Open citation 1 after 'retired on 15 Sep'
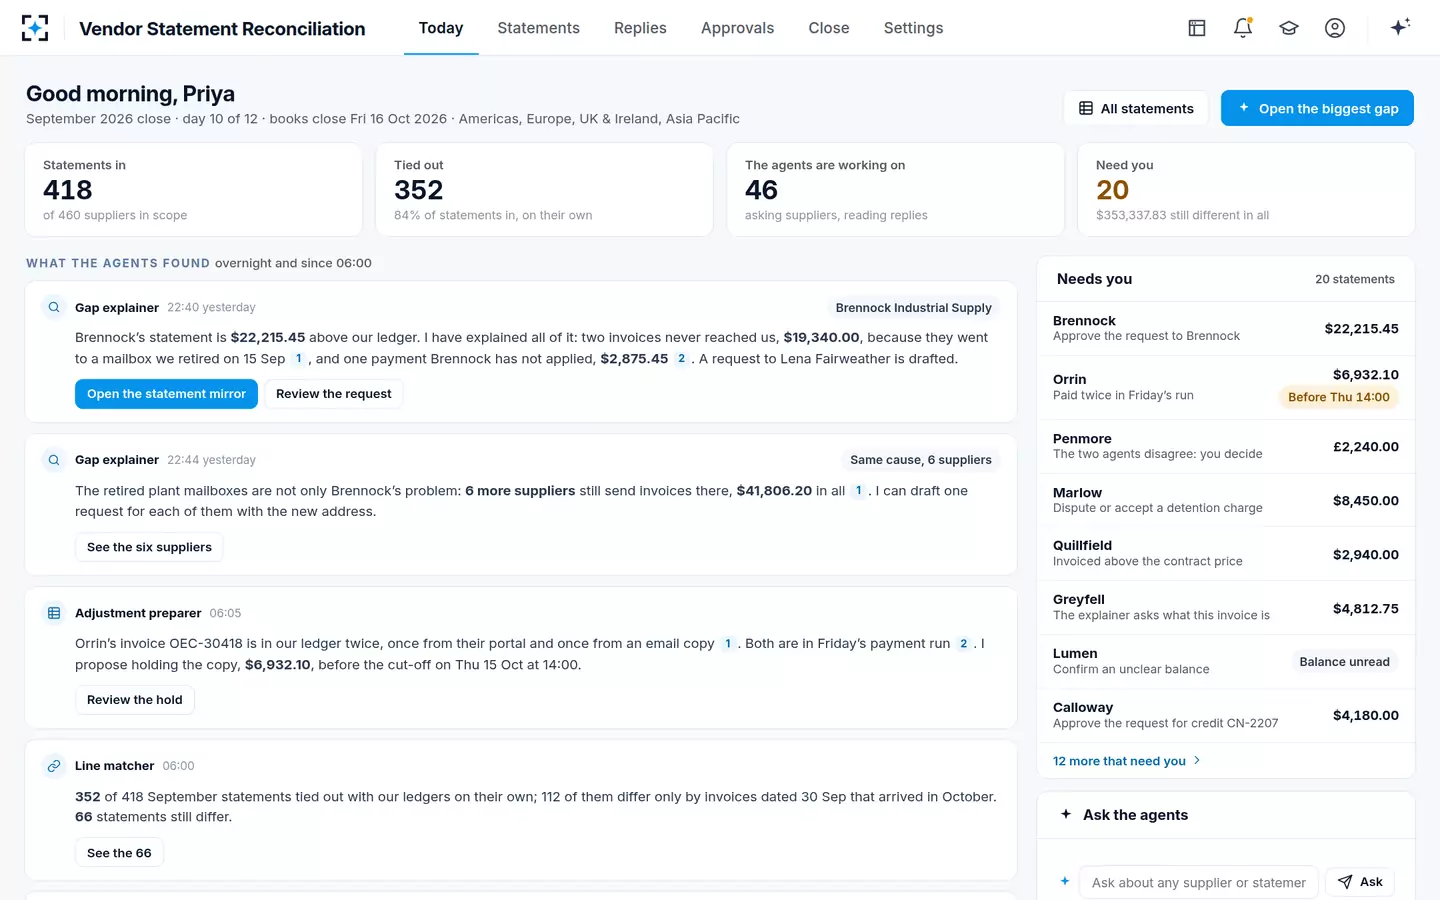 [298, 359]
